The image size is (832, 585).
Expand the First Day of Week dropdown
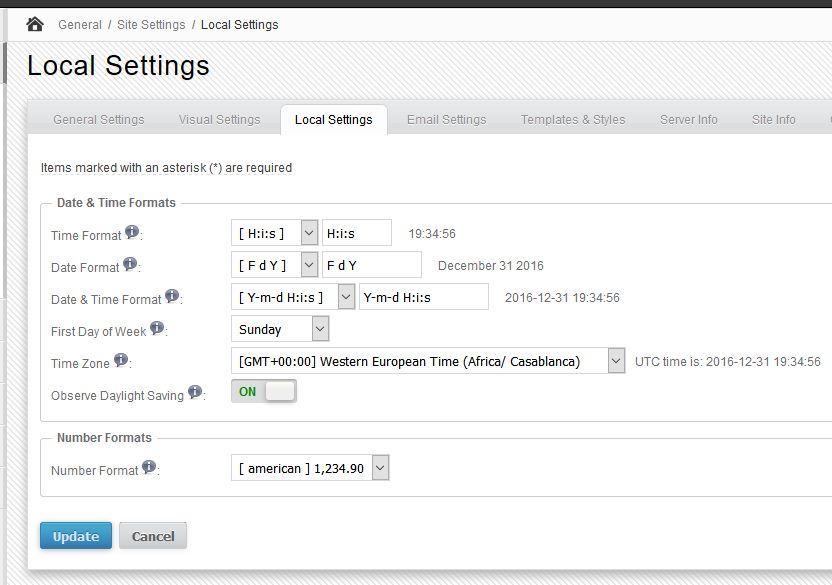click(279, 329)
